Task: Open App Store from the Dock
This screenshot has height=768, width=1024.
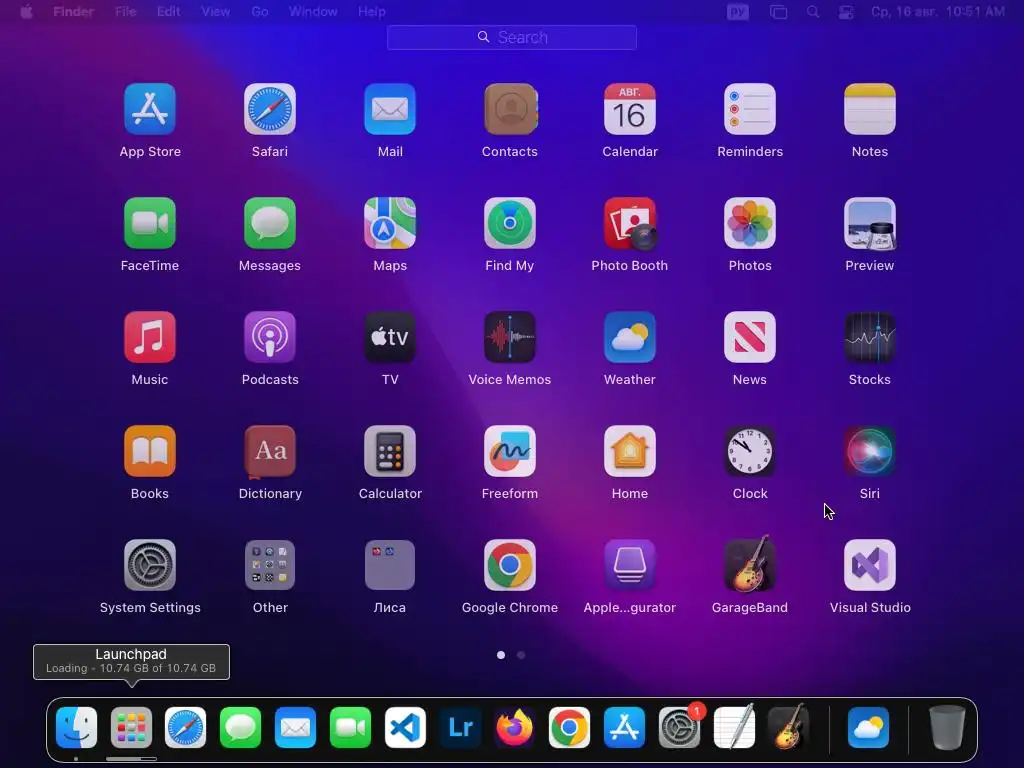Action: (x=624, y=728)
